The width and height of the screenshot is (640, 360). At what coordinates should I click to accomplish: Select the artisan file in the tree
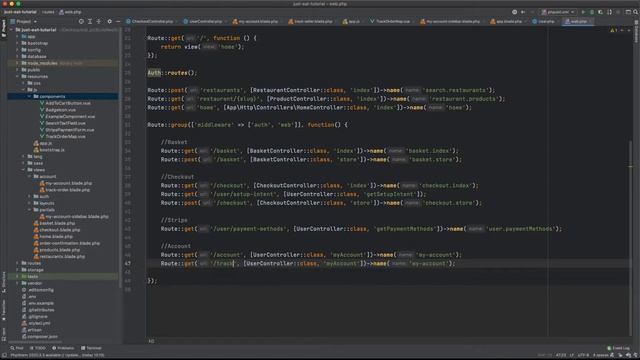pyautogui.click(x=34, y=330)
